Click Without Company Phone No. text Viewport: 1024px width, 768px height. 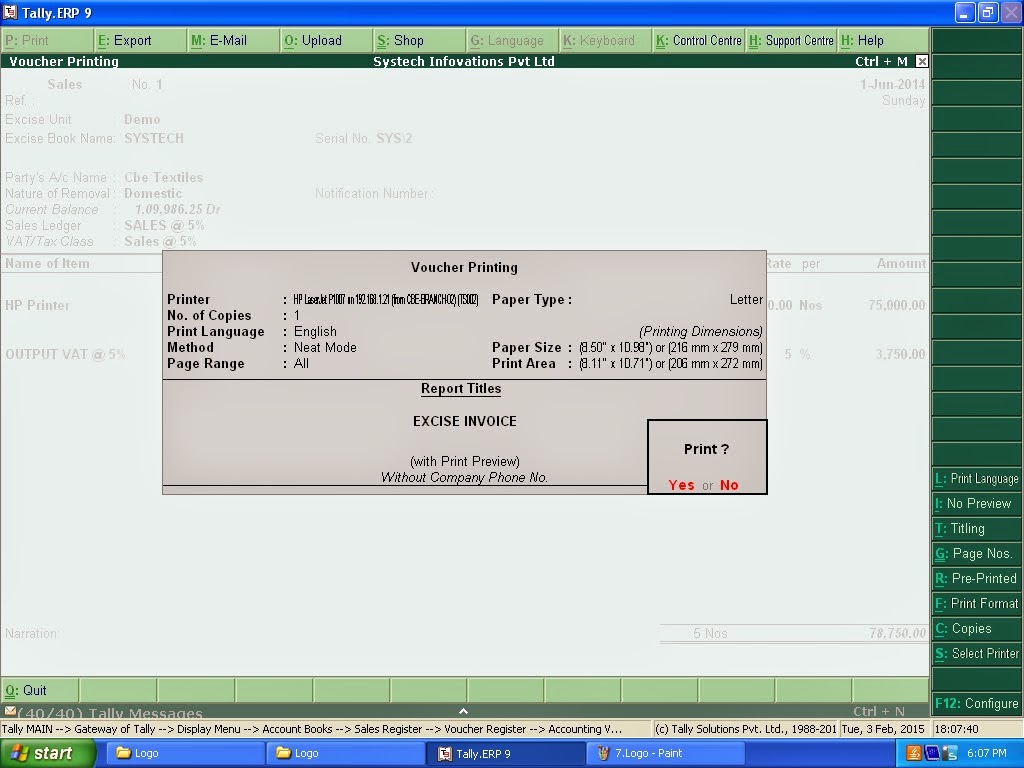click(464, 477)
